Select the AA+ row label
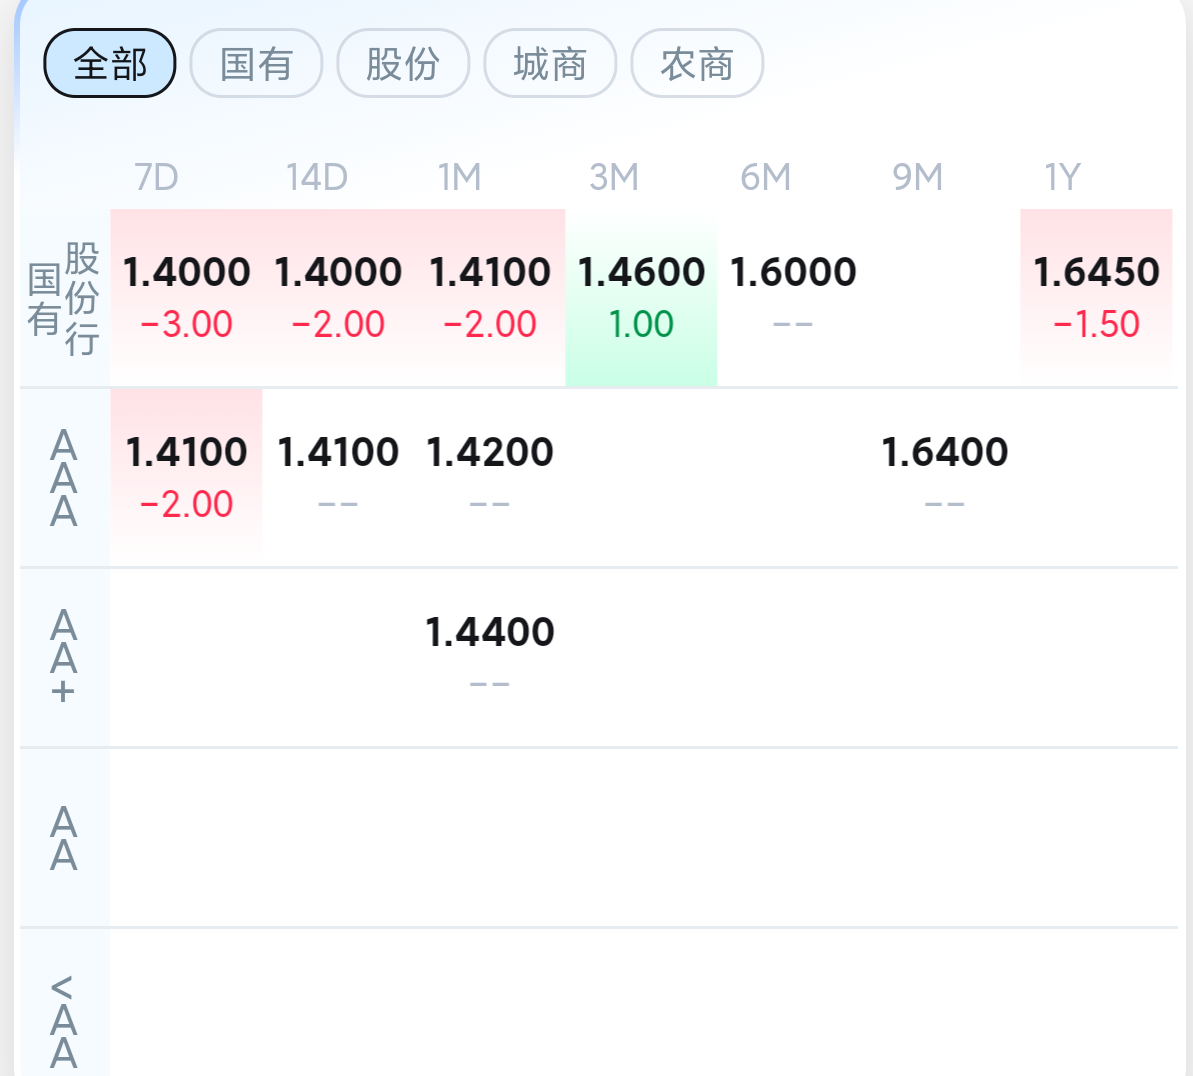Viewport: 1193px width, 1076px height. click(64, 657)
